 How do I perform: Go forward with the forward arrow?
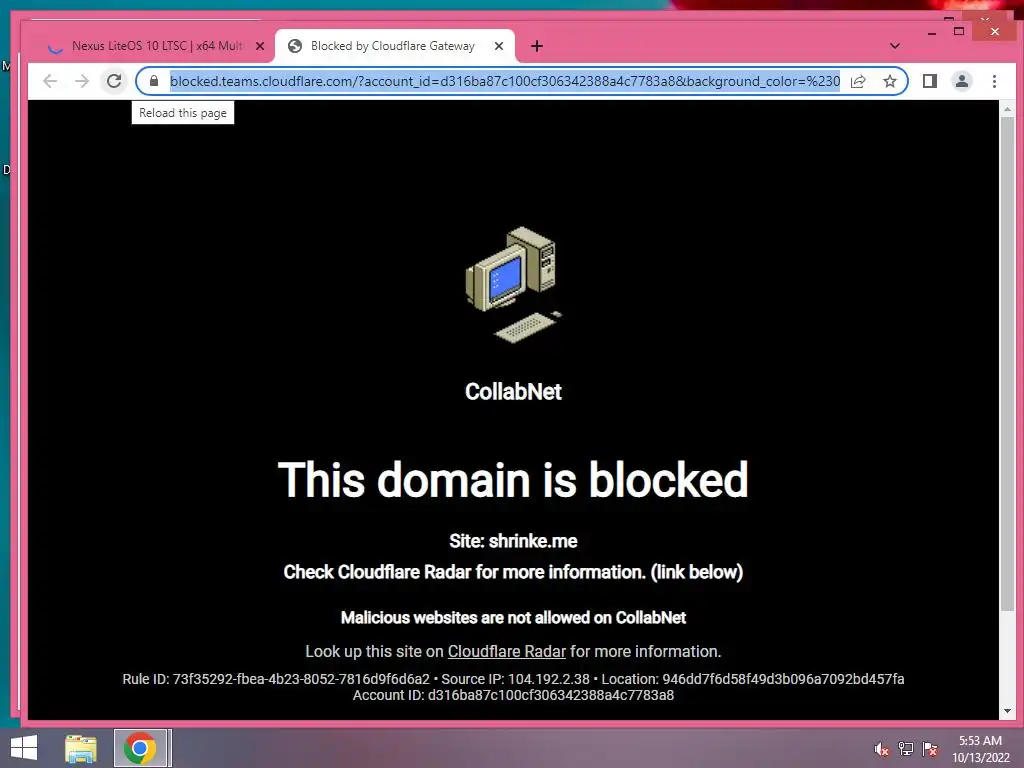82,81
